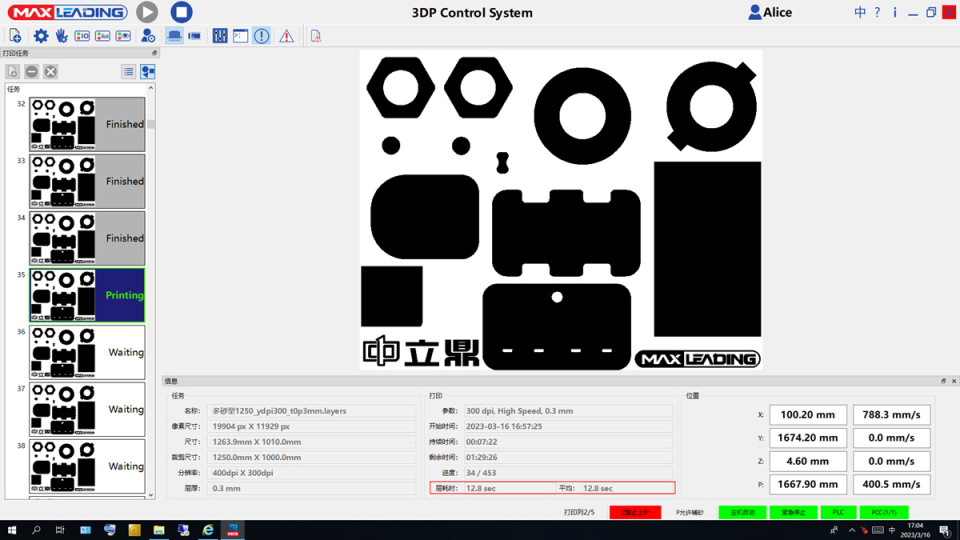
Task: Click the 400dpi X 300dpi resolution field
Action: [x=312, y=473]
